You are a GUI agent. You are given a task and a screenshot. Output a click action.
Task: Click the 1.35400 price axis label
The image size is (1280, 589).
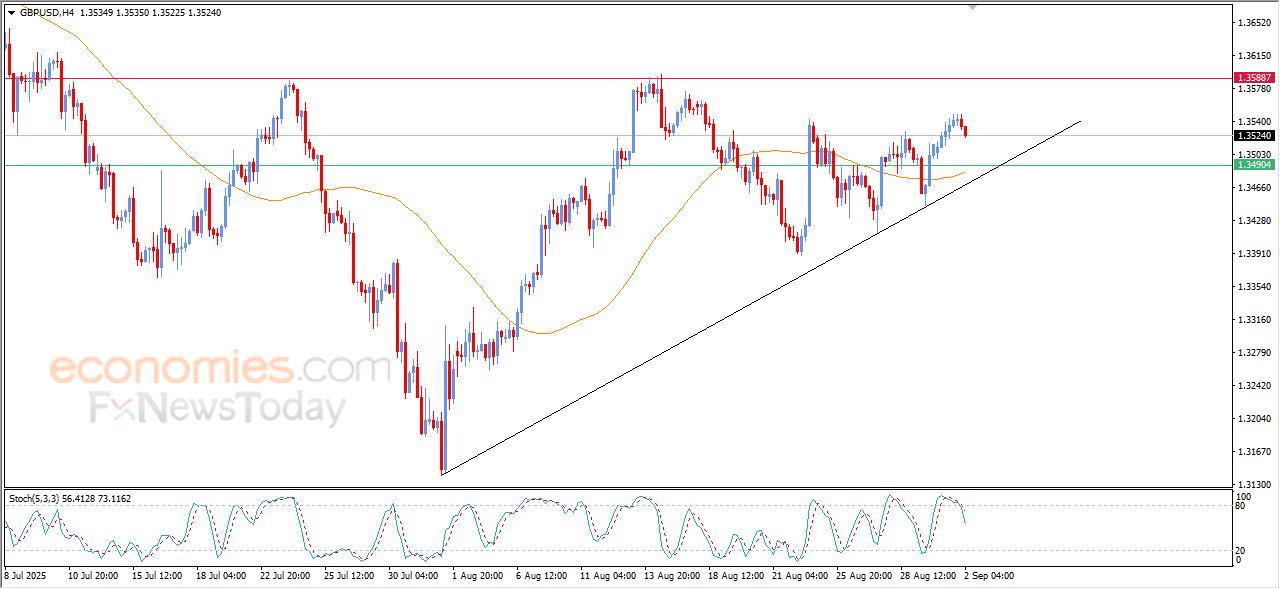[x=1254, y=121]
